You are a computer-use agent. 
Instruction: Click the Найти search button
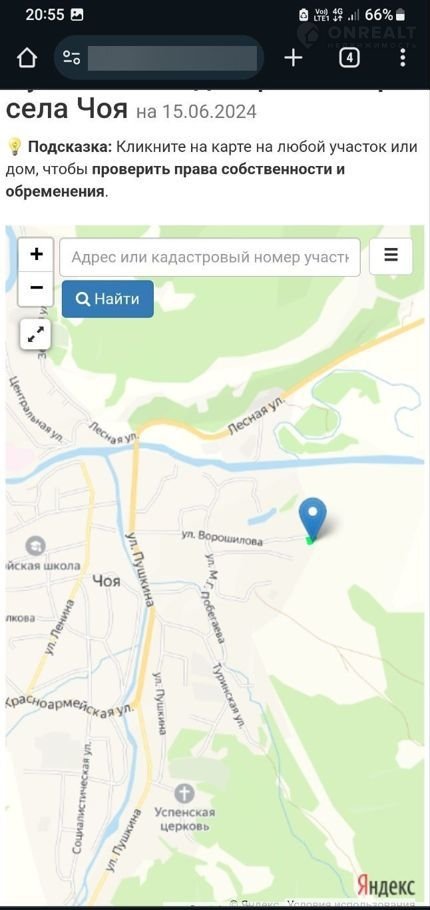(108, 299)
